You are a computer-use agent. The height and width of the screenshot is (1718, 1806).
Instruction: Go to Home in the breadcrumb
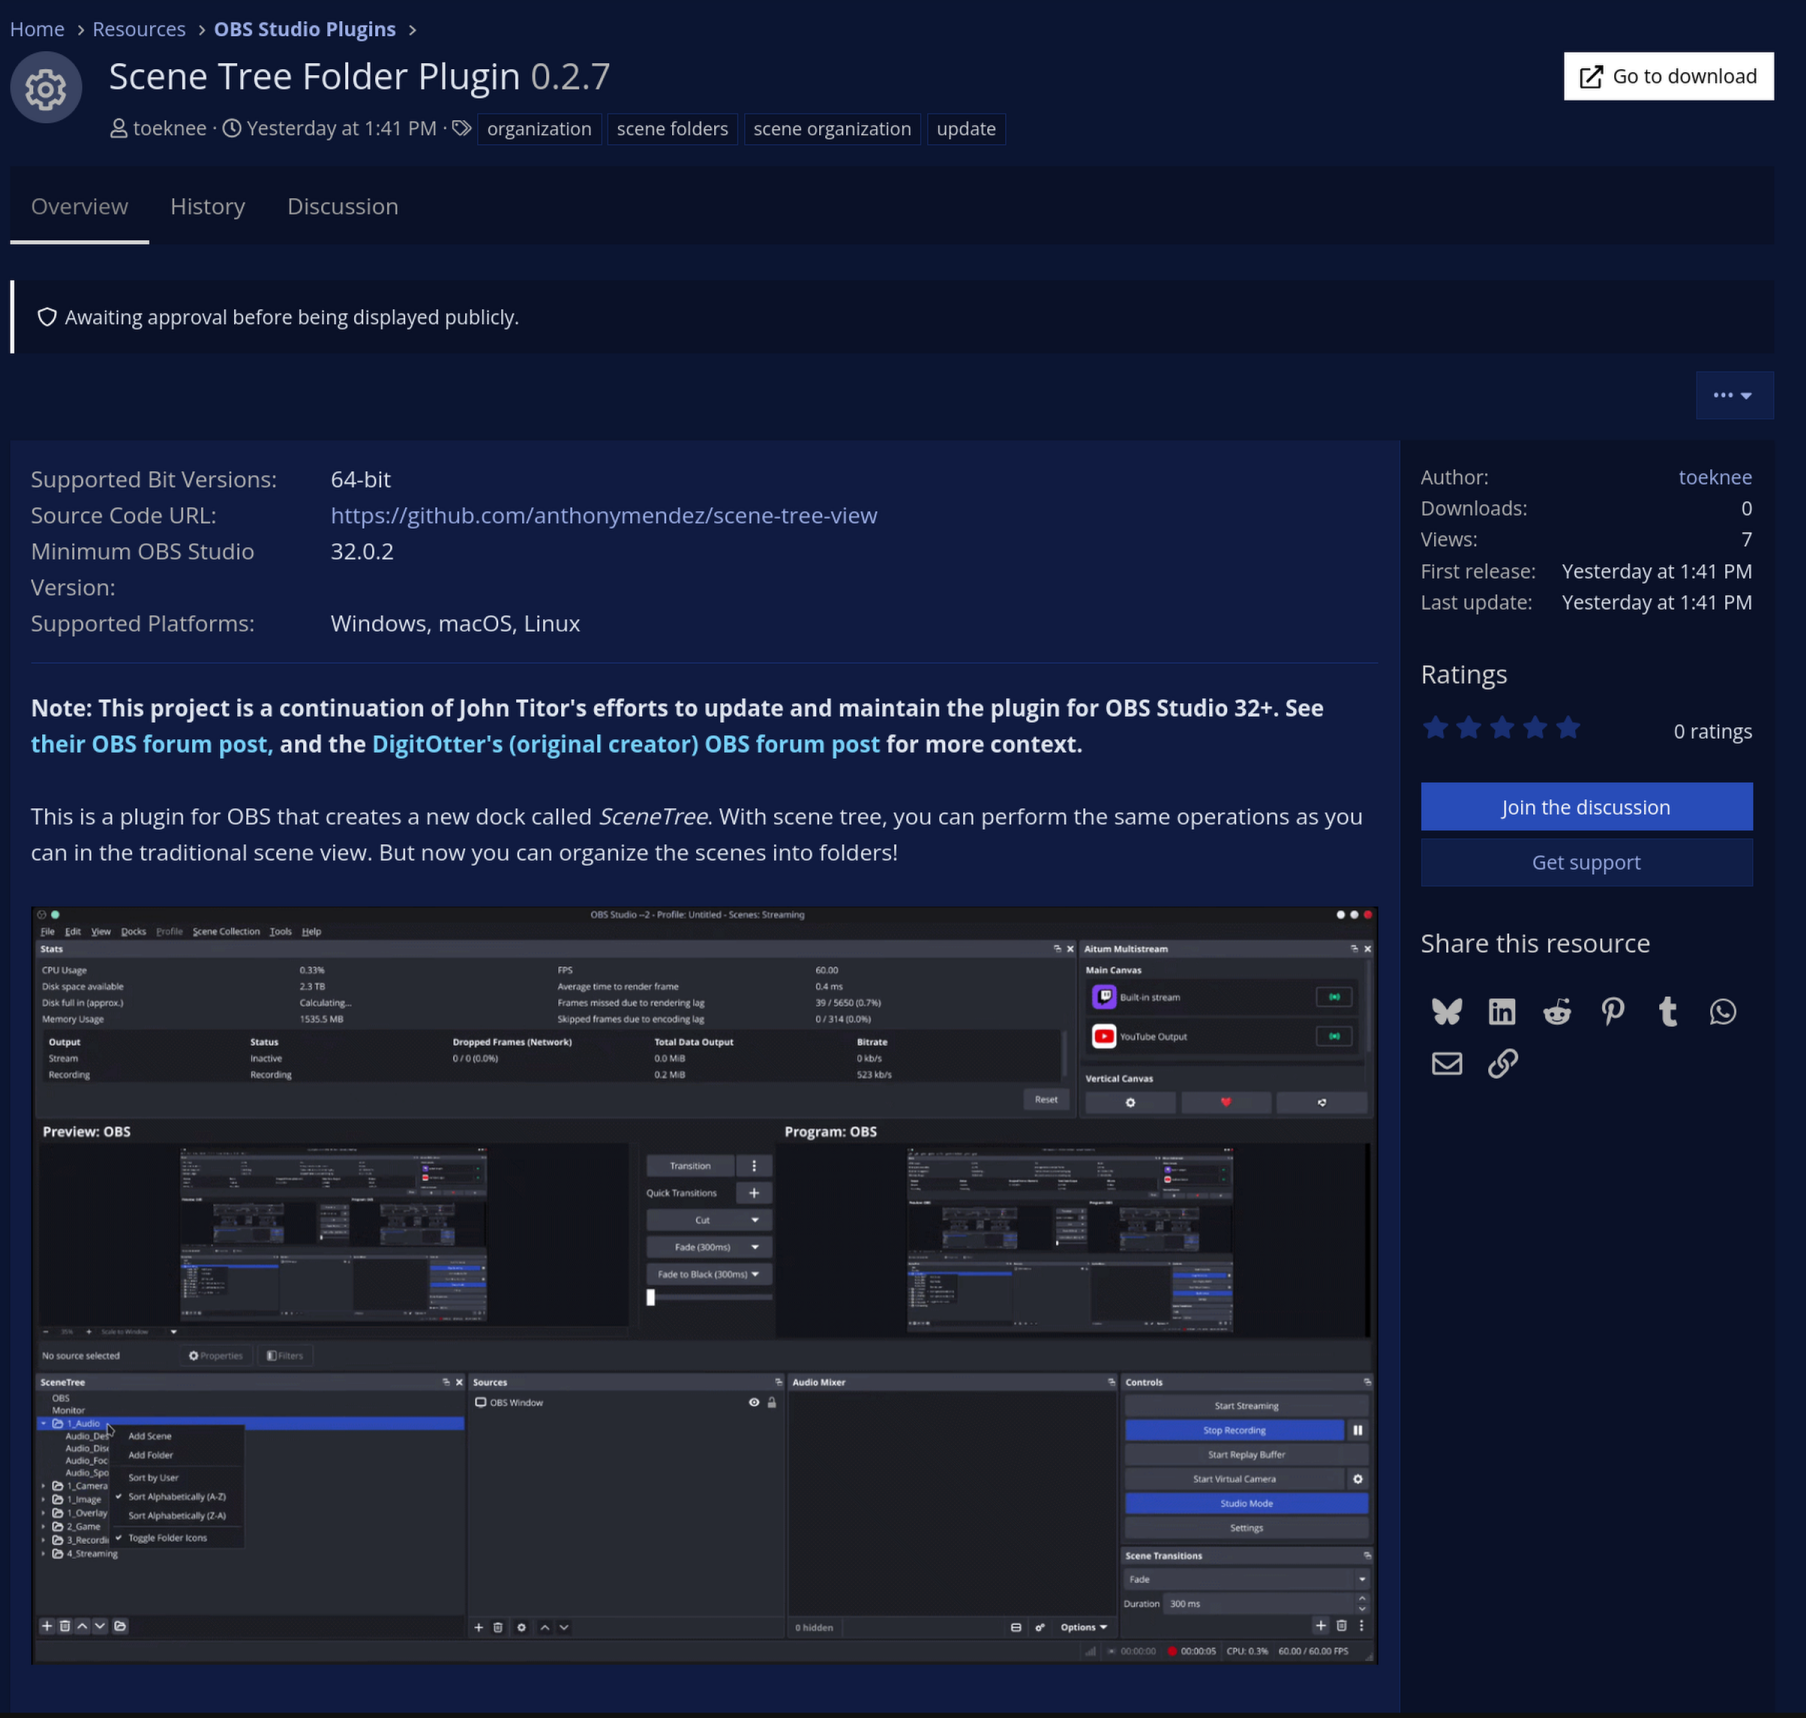point(37,29)
